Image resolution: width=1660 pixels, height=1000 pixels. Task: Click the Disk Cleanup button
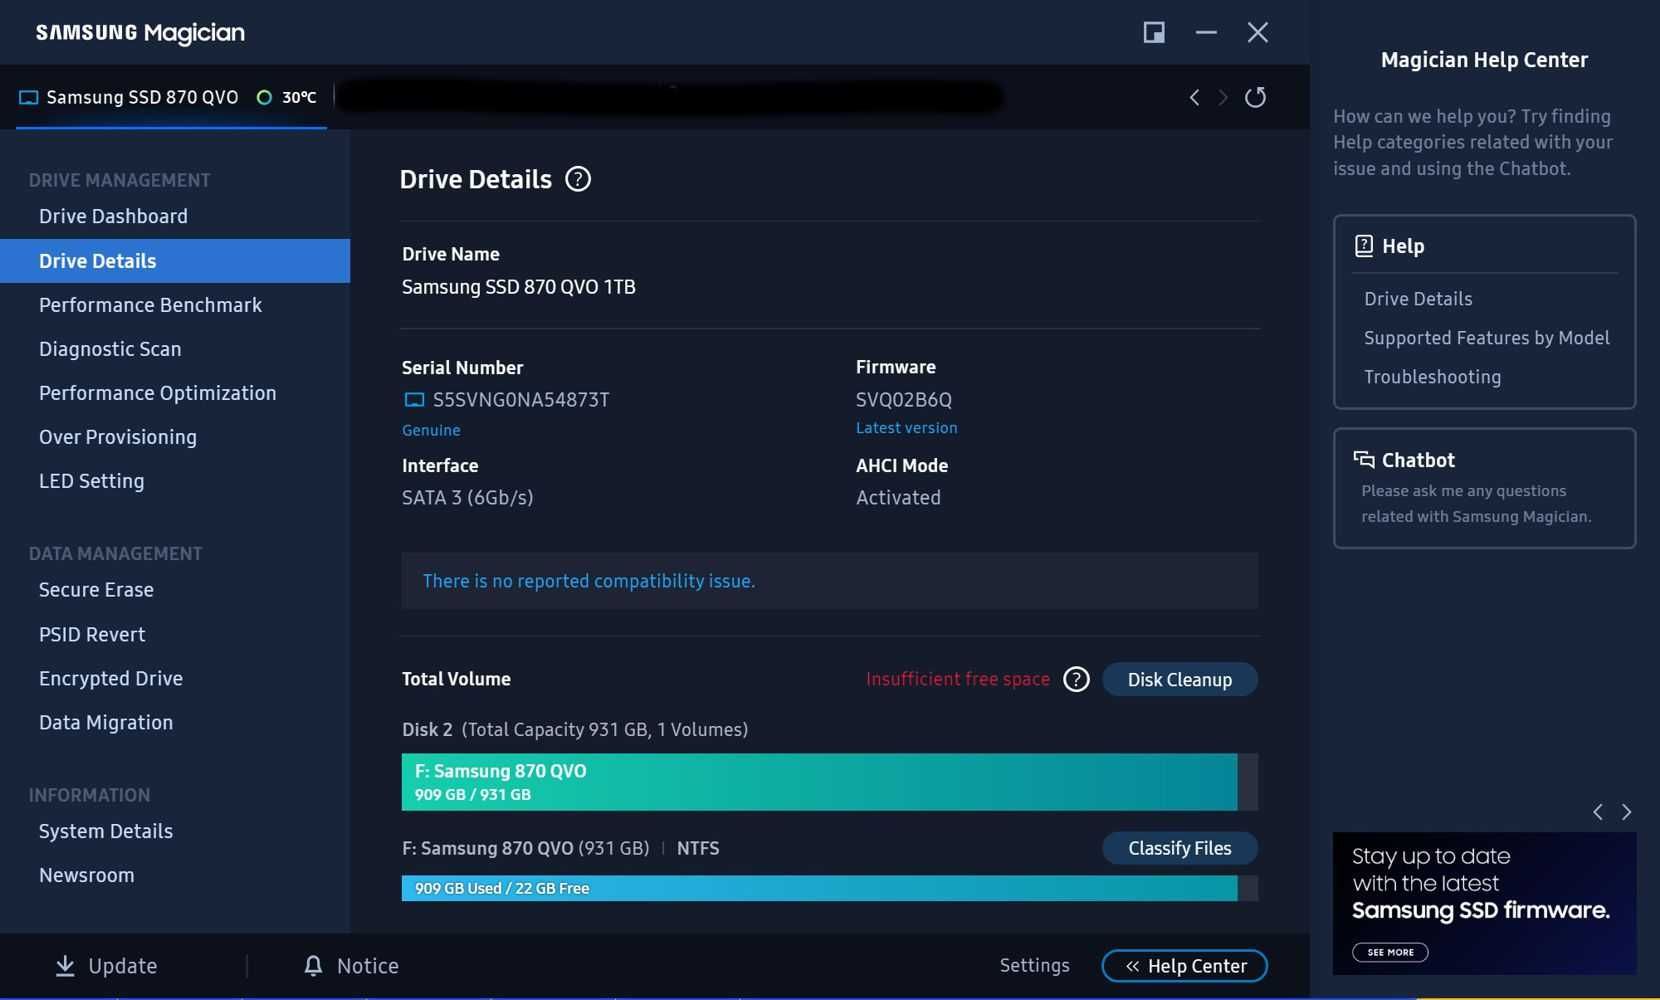[x=1180, y=680]
